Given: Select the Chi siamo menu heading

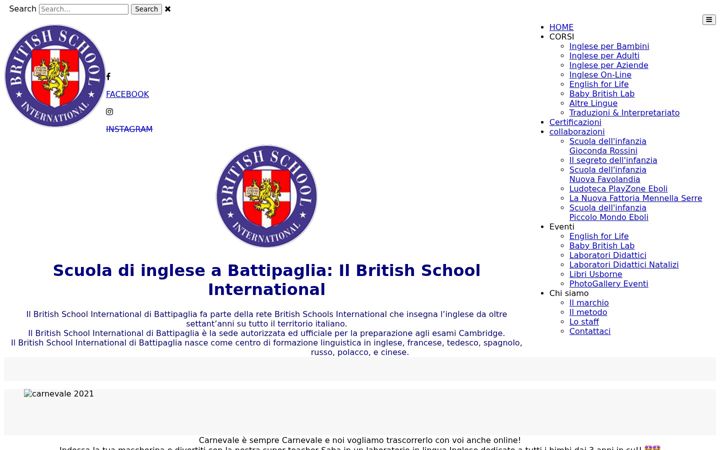Looking at the screenshot, I should (x=568, y=293).
